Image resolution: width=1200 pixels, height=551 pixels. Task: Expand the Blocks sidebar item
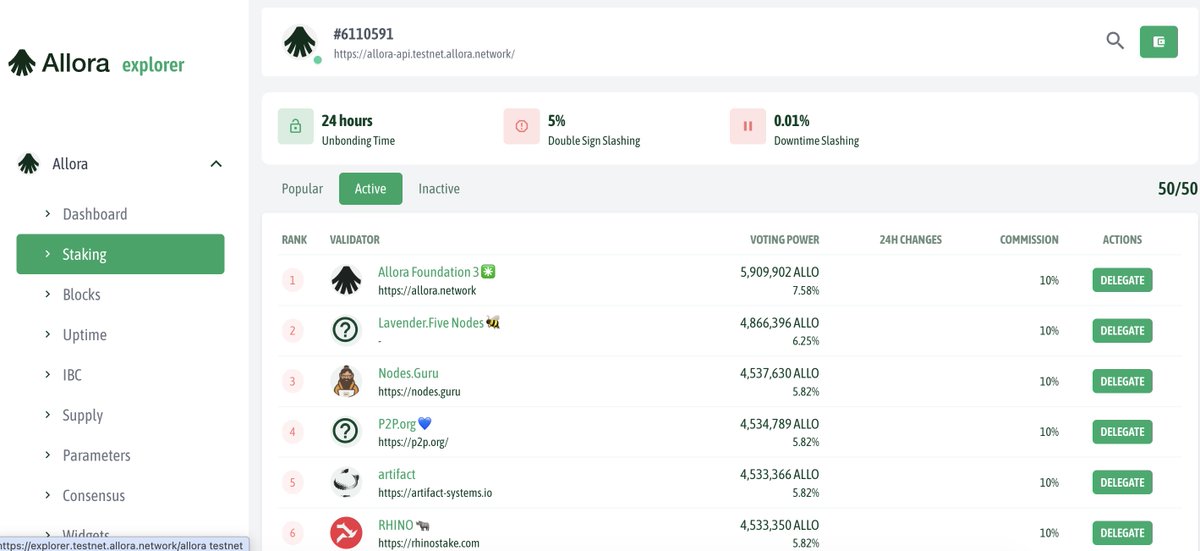pyautogui.click(x=81, y=295)
